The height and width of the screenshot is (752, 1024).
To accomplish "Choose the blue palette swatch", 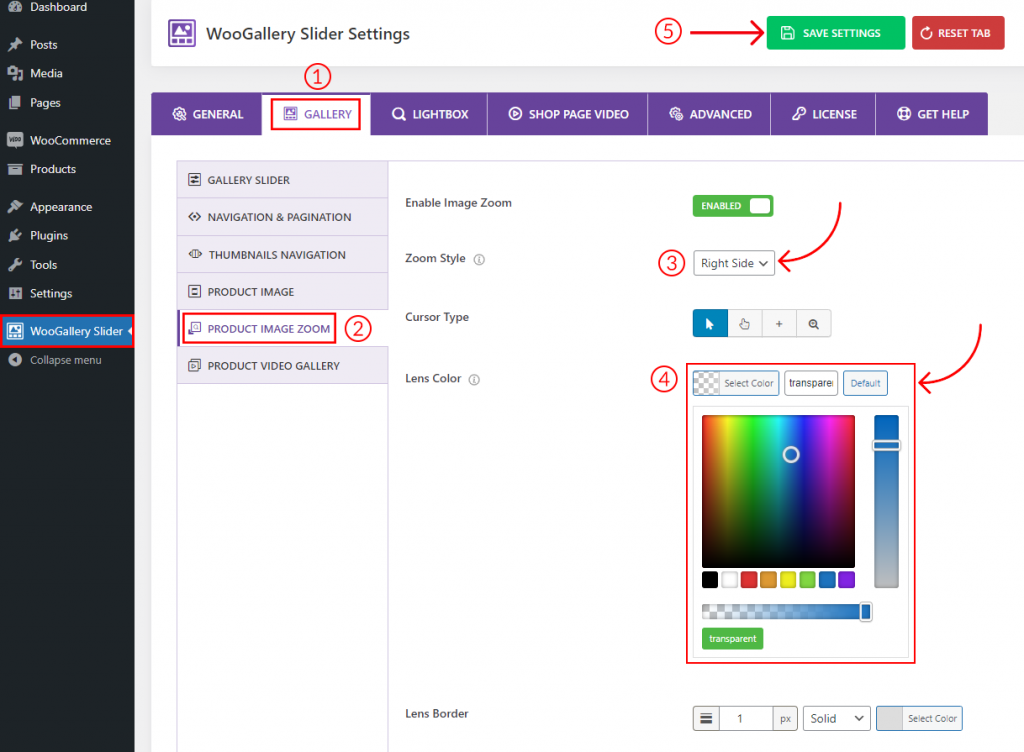I will tap(827, 580).
